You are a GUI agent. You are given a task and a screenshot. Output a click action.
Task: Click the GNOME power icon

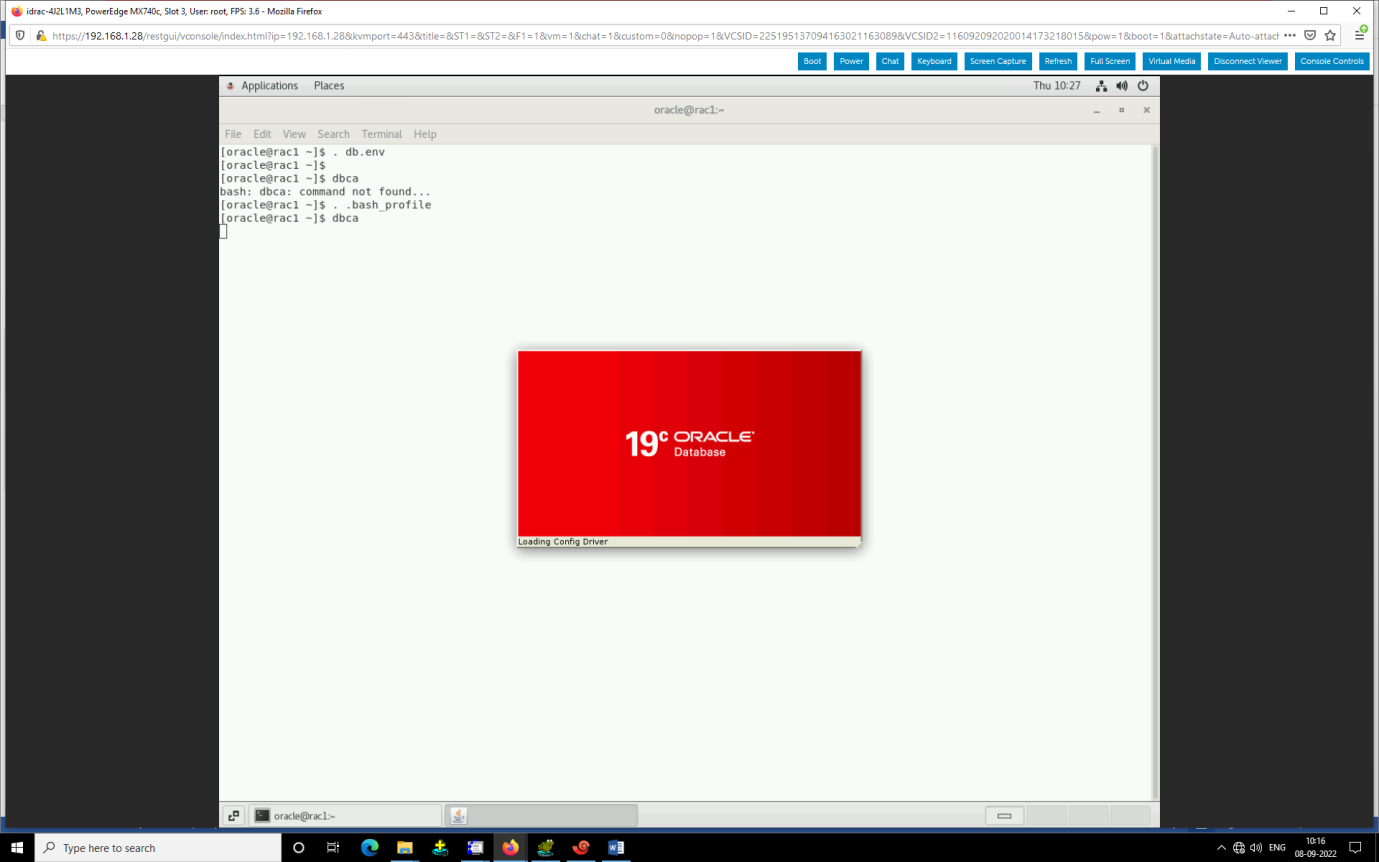1143,86
